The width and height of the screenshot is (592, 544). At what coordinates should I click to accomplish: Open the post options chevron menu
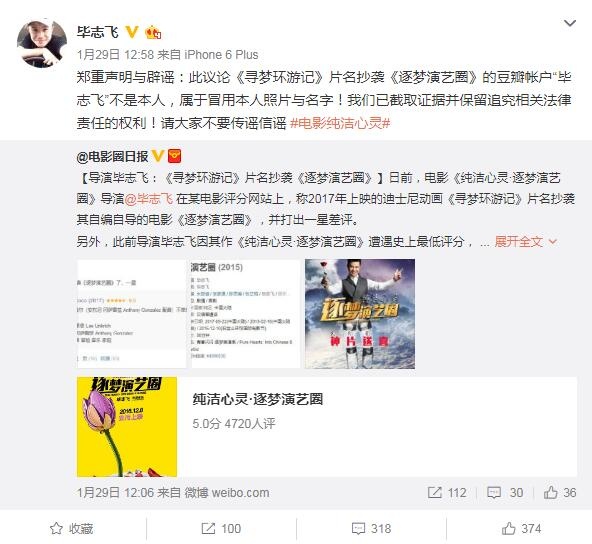(569, 23)
